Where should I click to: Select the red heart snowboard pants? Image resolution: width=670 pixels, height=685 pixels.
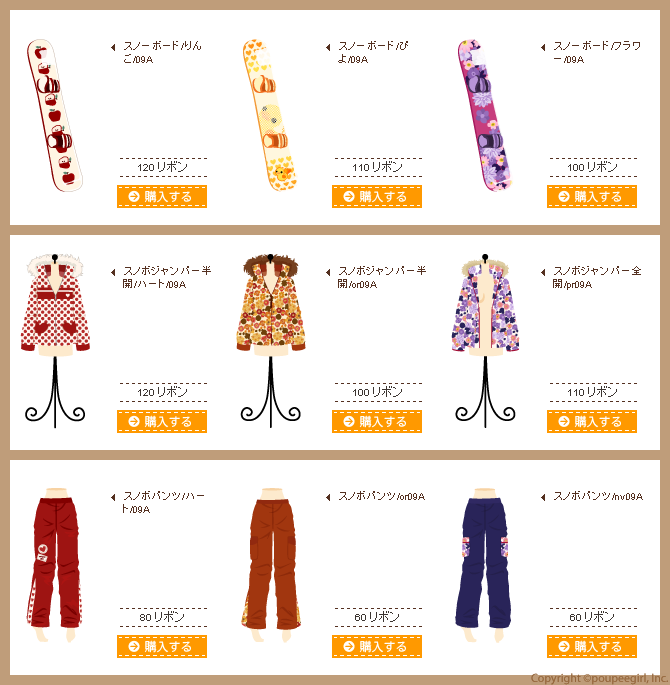[x=55, y=565]
